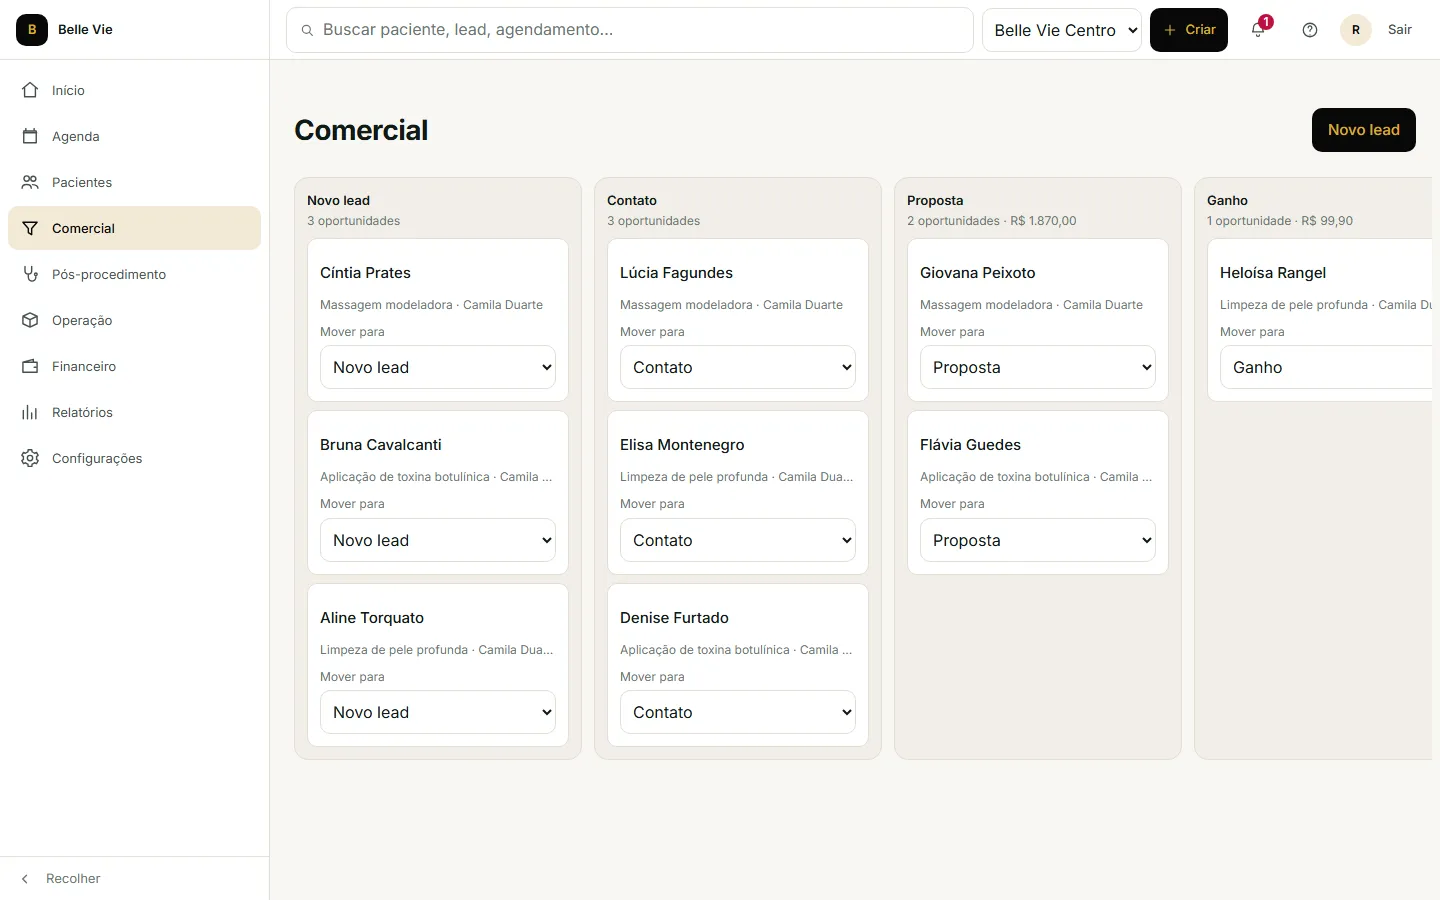This screenshot has width=1440, height=900.
Task: Click the Financeiro wallet icon
Action: pyautogui.click(x=30, y=366)
